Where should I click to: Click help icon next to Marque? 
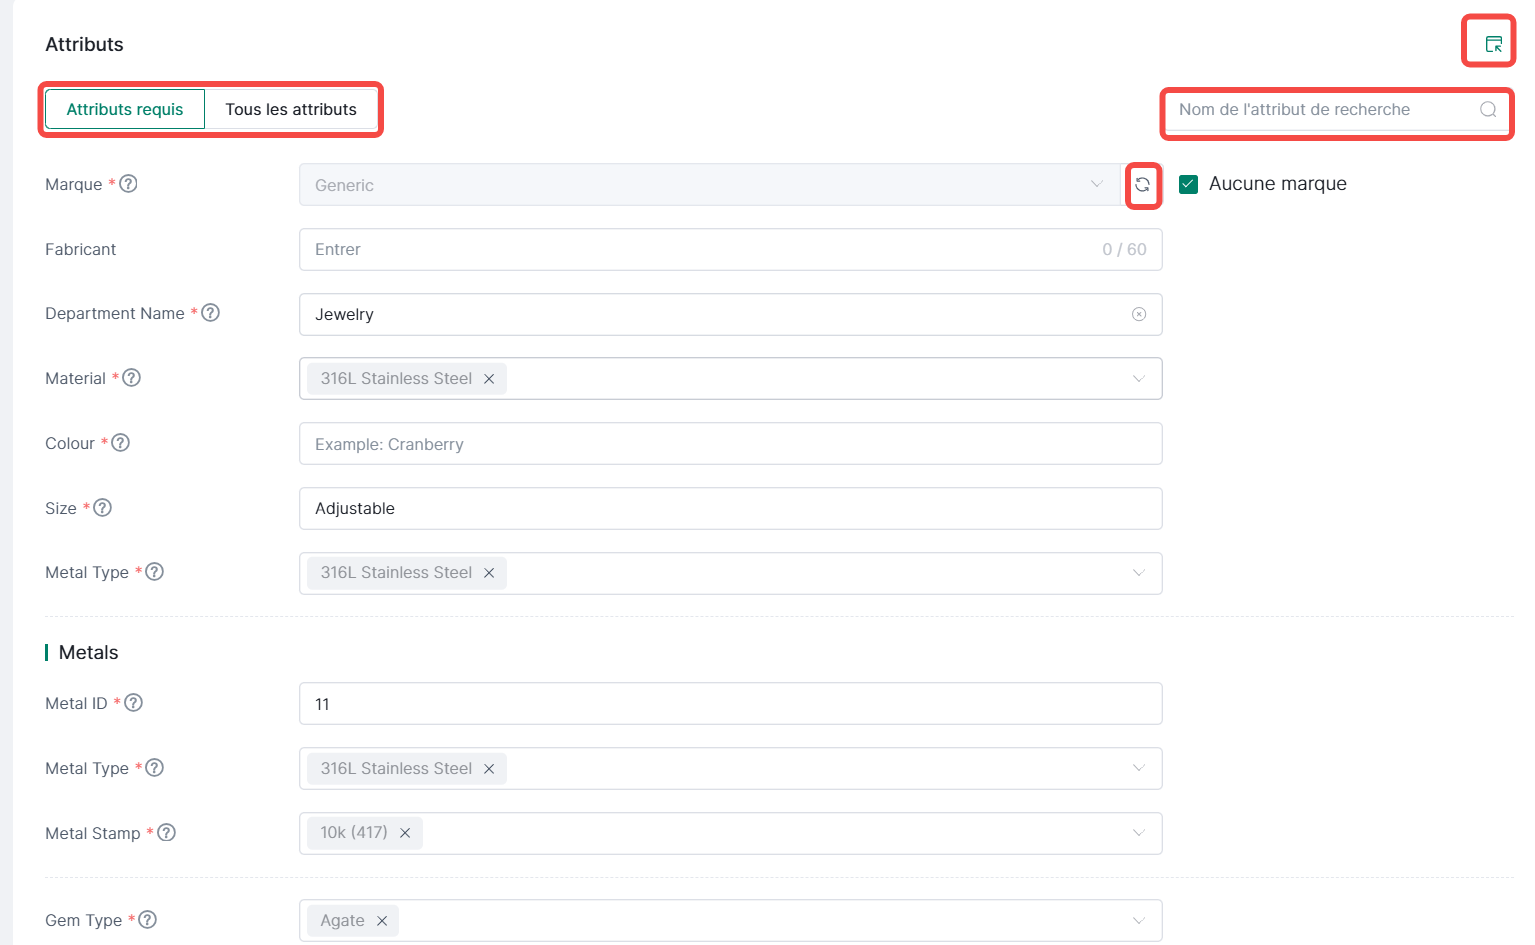(128, 184)
